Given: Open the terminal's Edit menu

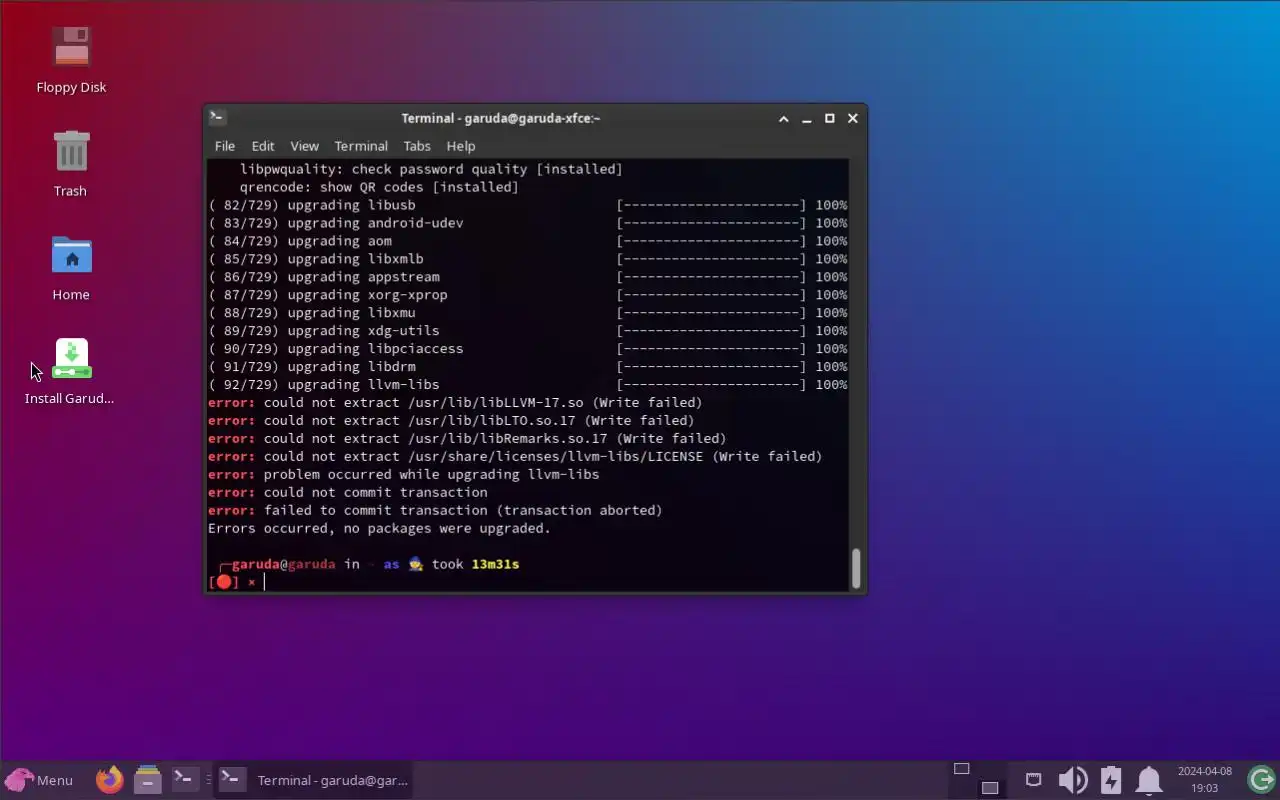Looking at the screenshot, I should [262, 146].
